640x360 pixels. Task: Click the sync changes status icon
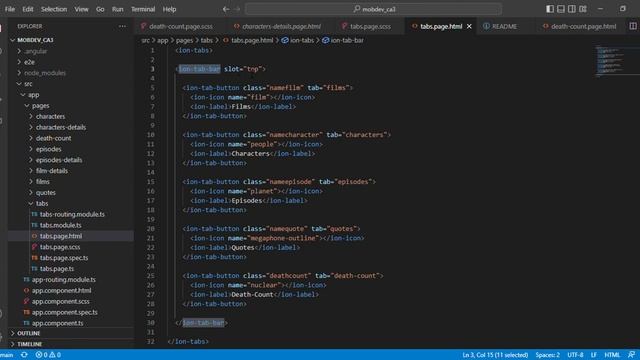click(24, 355)
